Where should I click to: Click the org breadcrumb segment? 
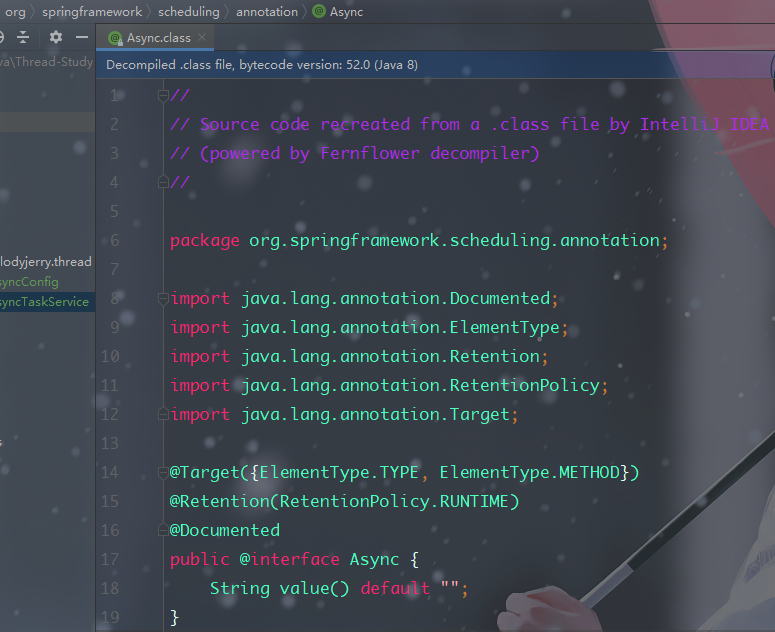pos(15,12)
